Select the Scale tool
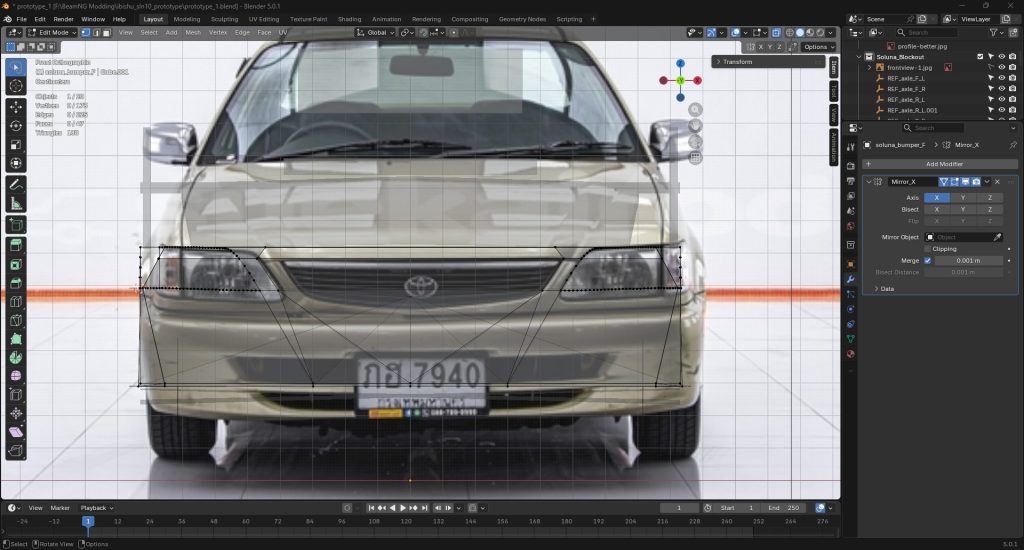Viewport: 1024px width, 550px height. (x=16, y=144)
